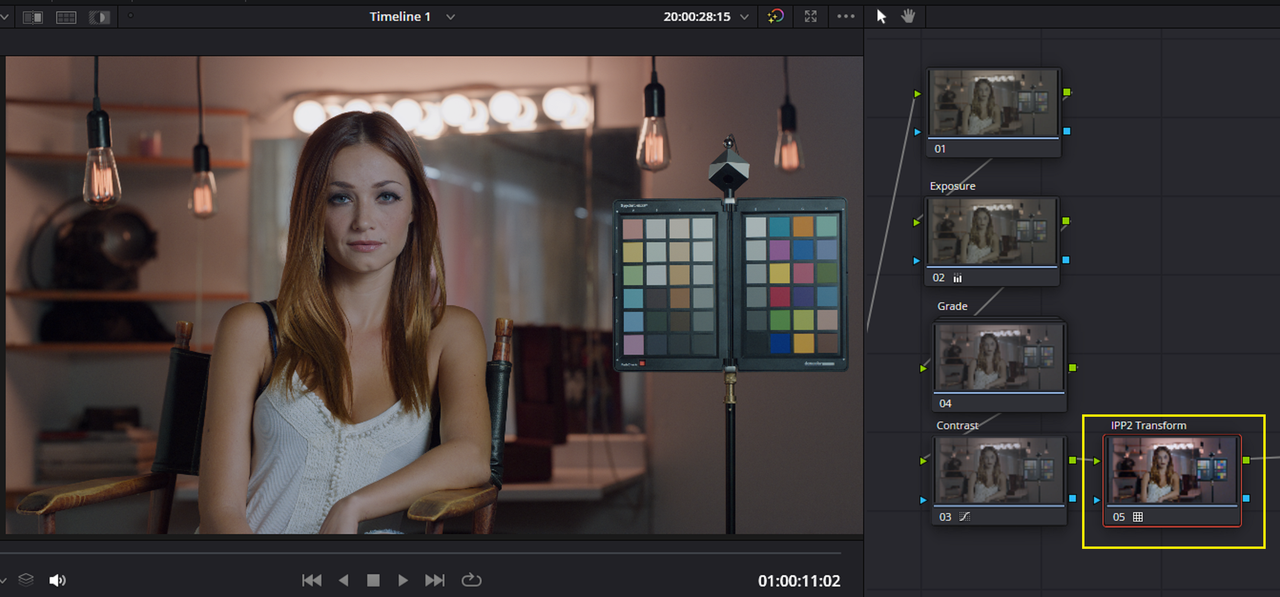The height and width of the screenshot is (597, 1280).
Task: Click the LUT grid icon on node 05
Action: (x=1137, y=517)
